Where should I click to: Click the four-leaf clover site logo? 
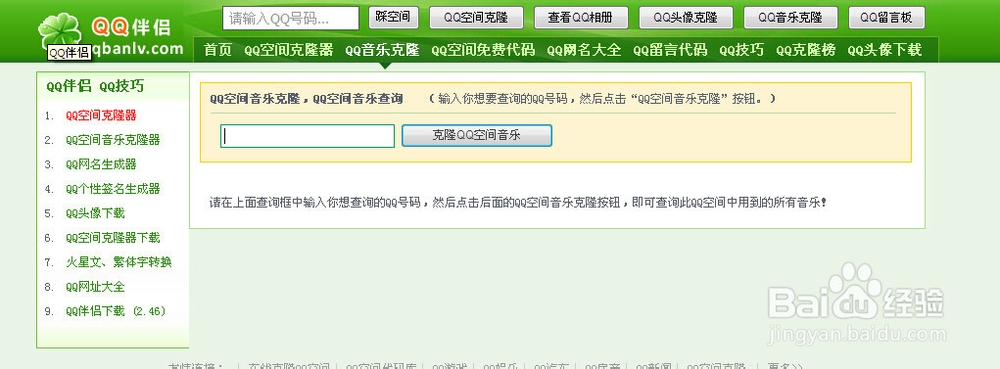[60, 30]
